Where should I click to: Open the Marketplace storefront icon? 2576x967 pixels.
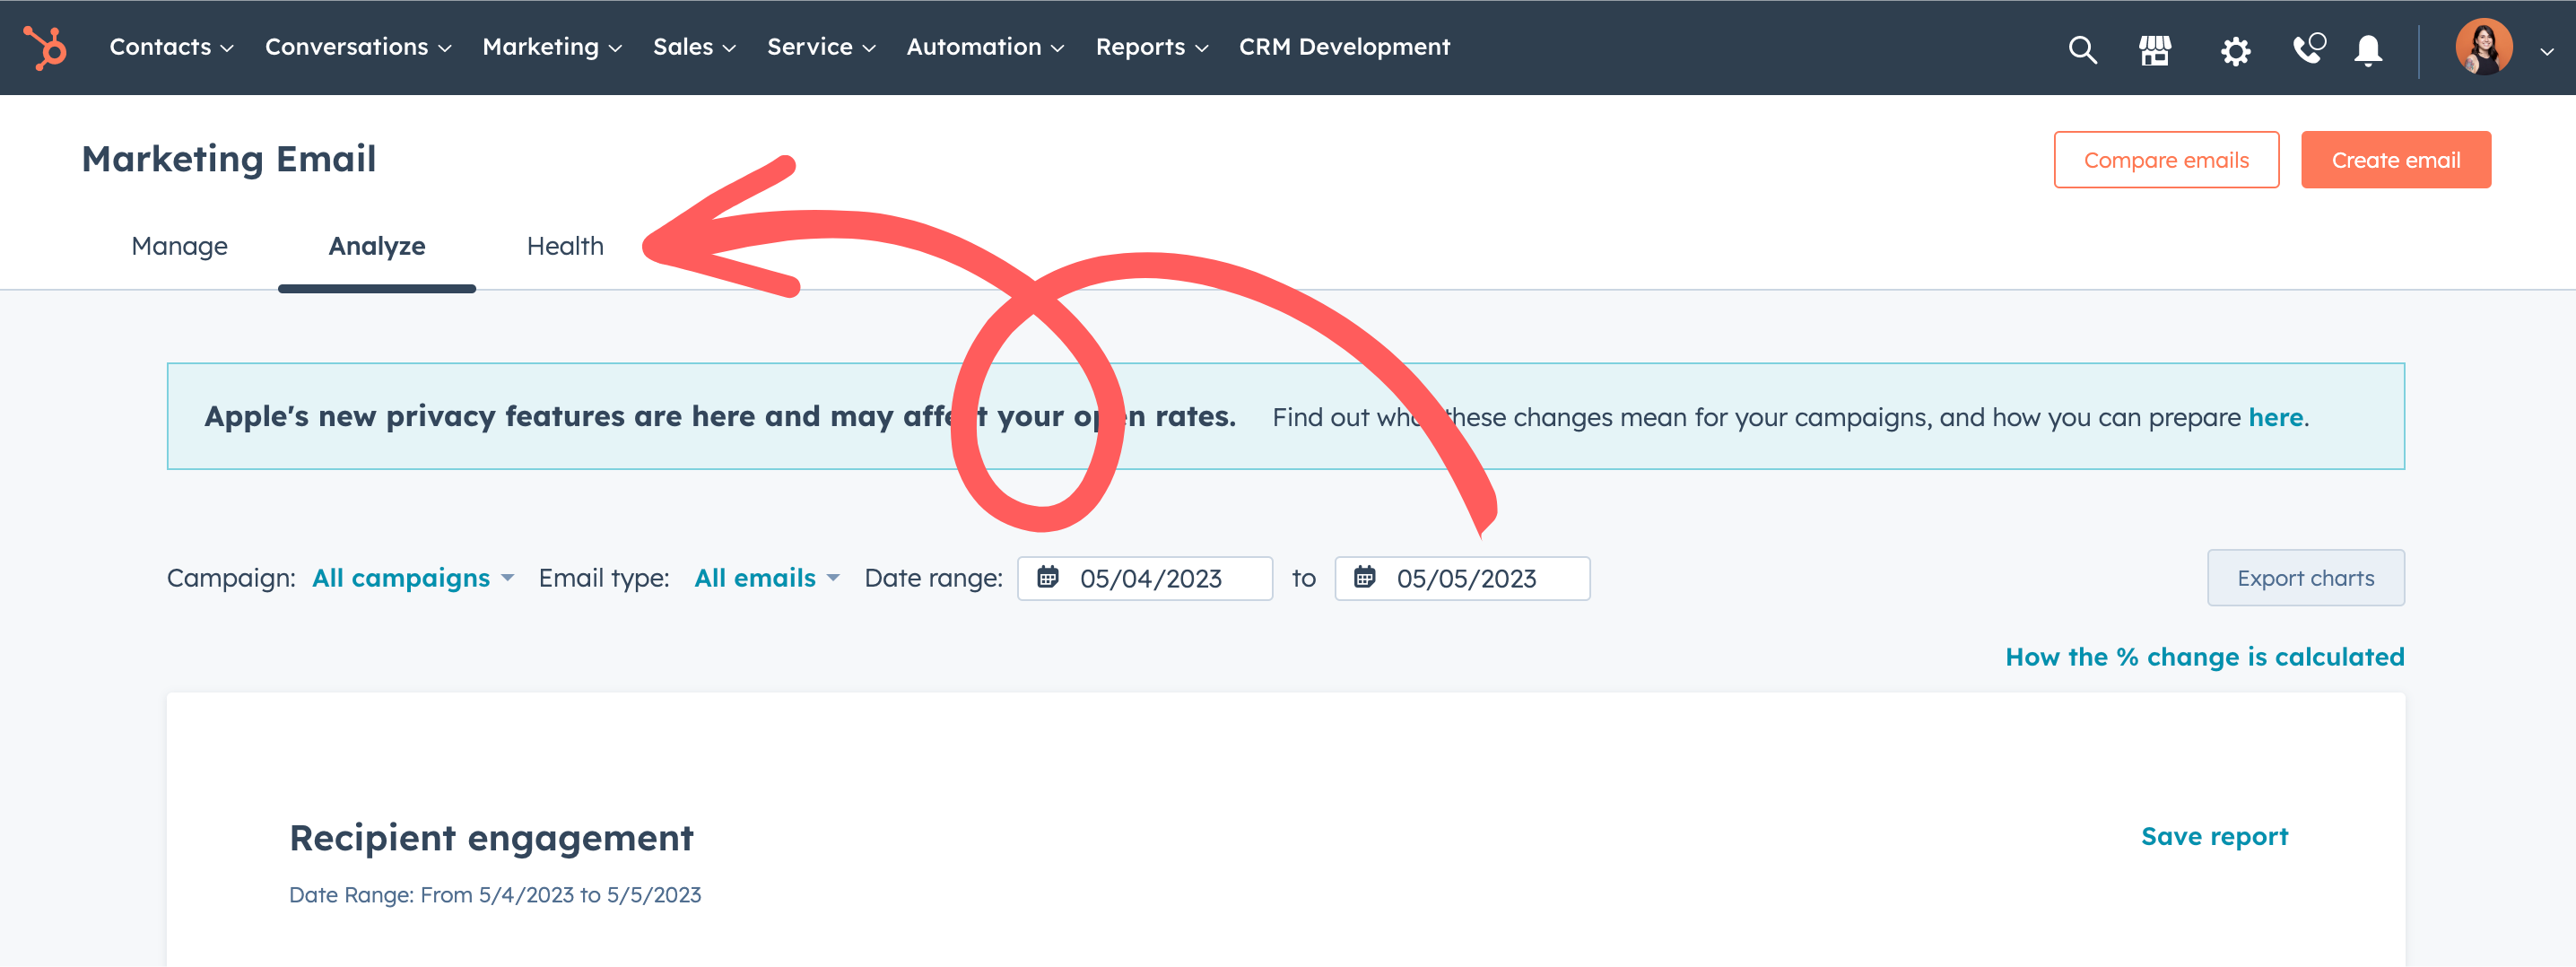pos(2154,49)
